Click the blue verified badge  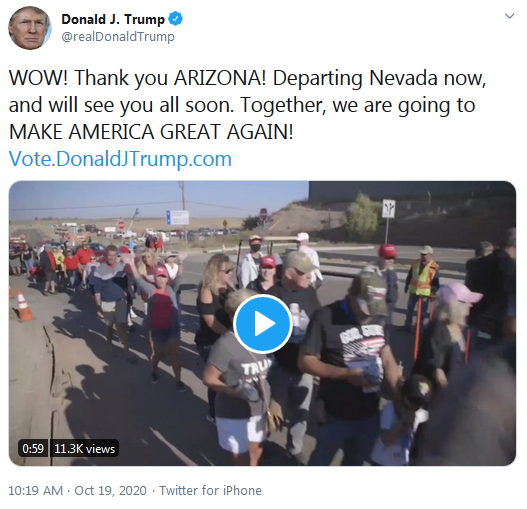[175, 19]
